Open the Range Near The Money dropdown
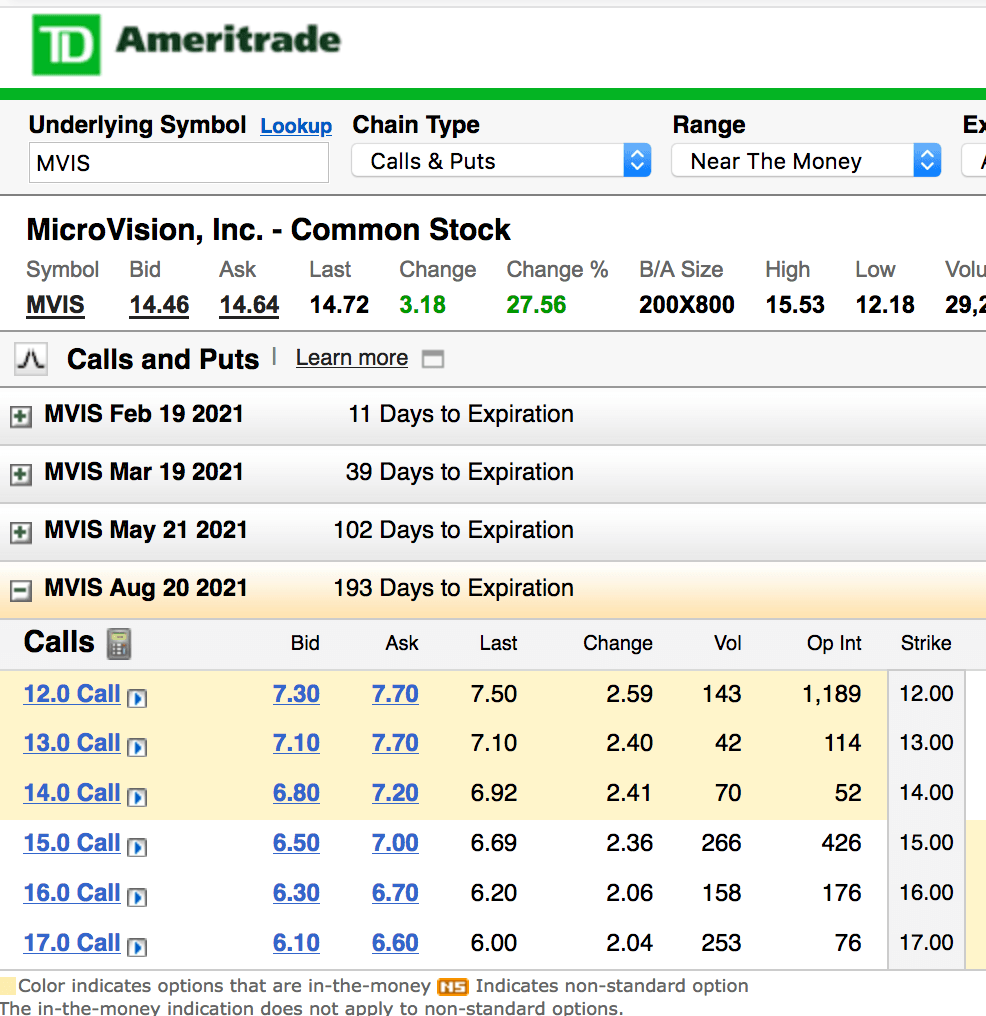 (806, 161)
